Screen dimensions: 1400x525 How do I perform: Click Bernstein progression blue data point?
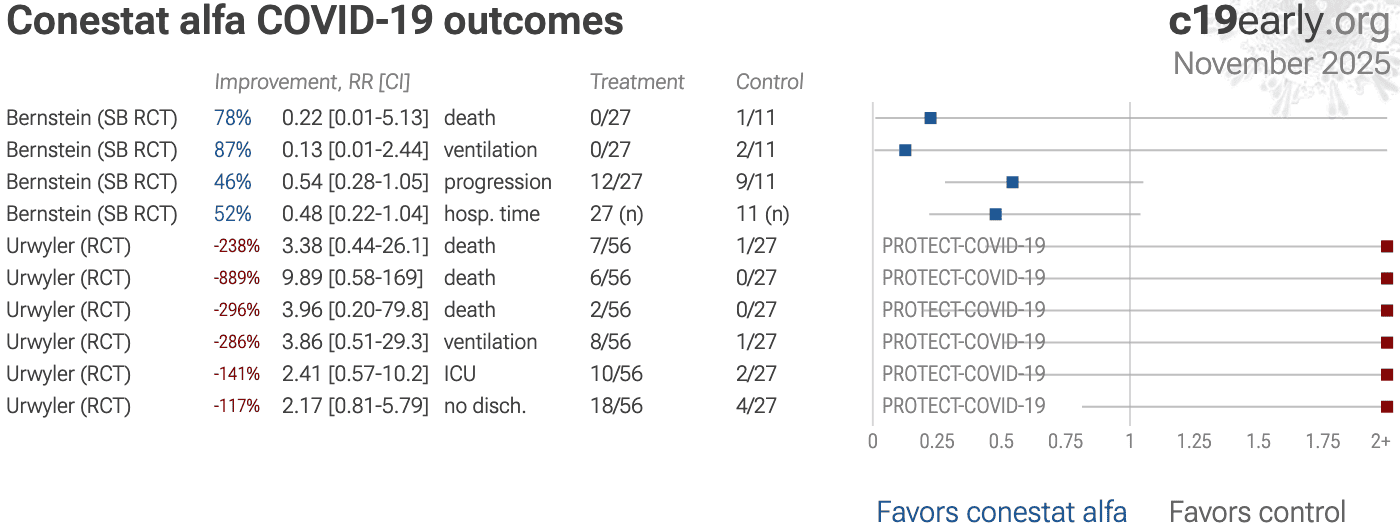point(1012,182)
